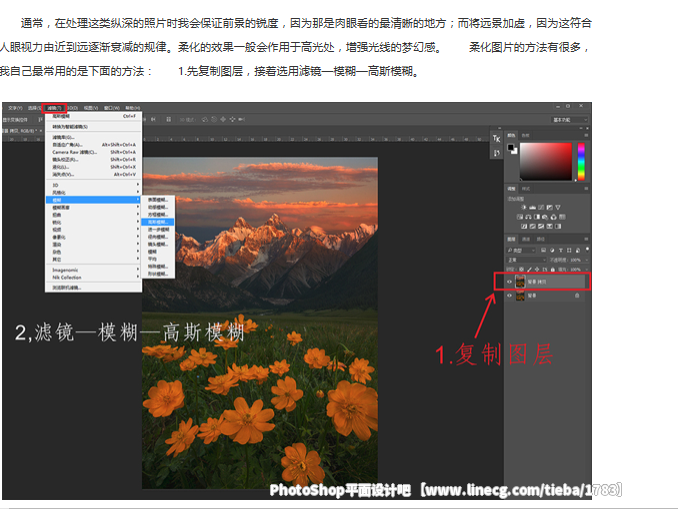Image resolution: width=678 pixels, height=509 pixels.
Task: Open the 窗口(W) menu
Action: point(112,108)
